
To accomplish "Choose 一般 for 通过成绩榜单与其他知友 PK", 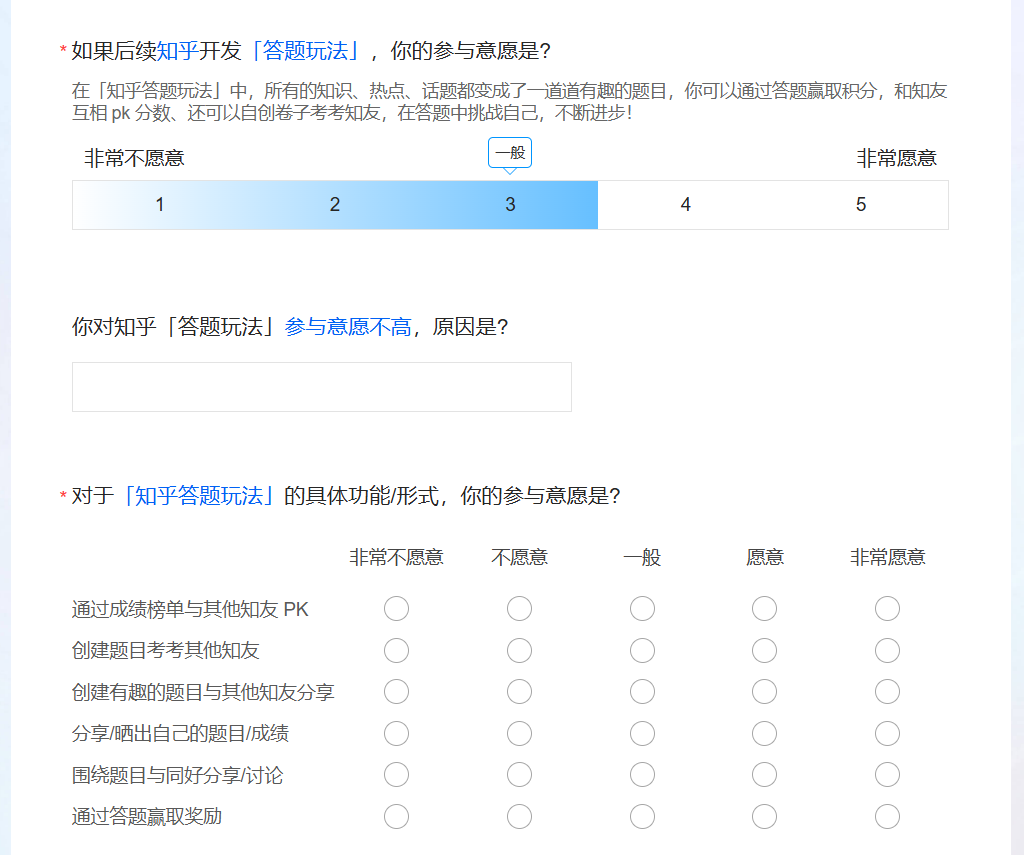I will (643, 608).
